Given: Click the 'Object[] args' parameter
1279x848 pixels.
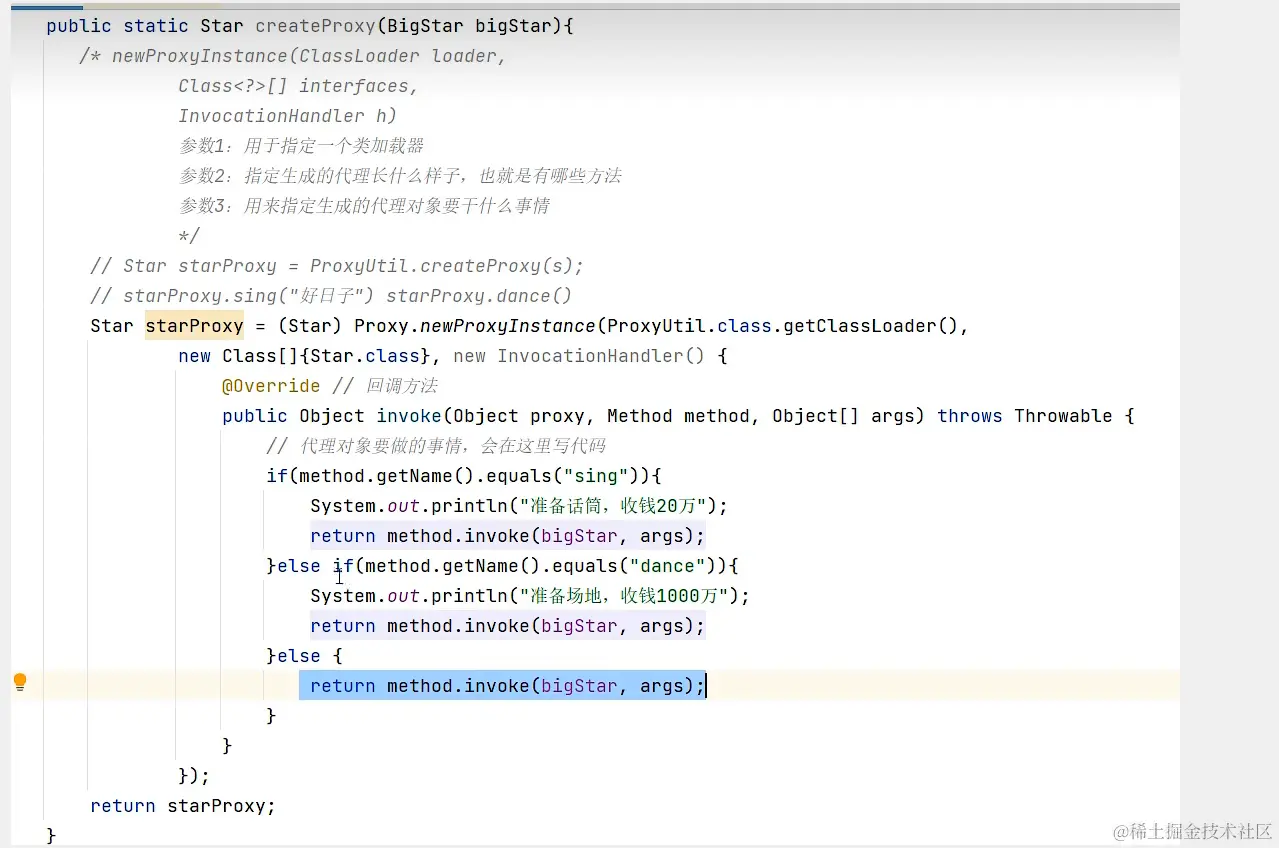Looking at the screenshot, I should tap(844, 416).
